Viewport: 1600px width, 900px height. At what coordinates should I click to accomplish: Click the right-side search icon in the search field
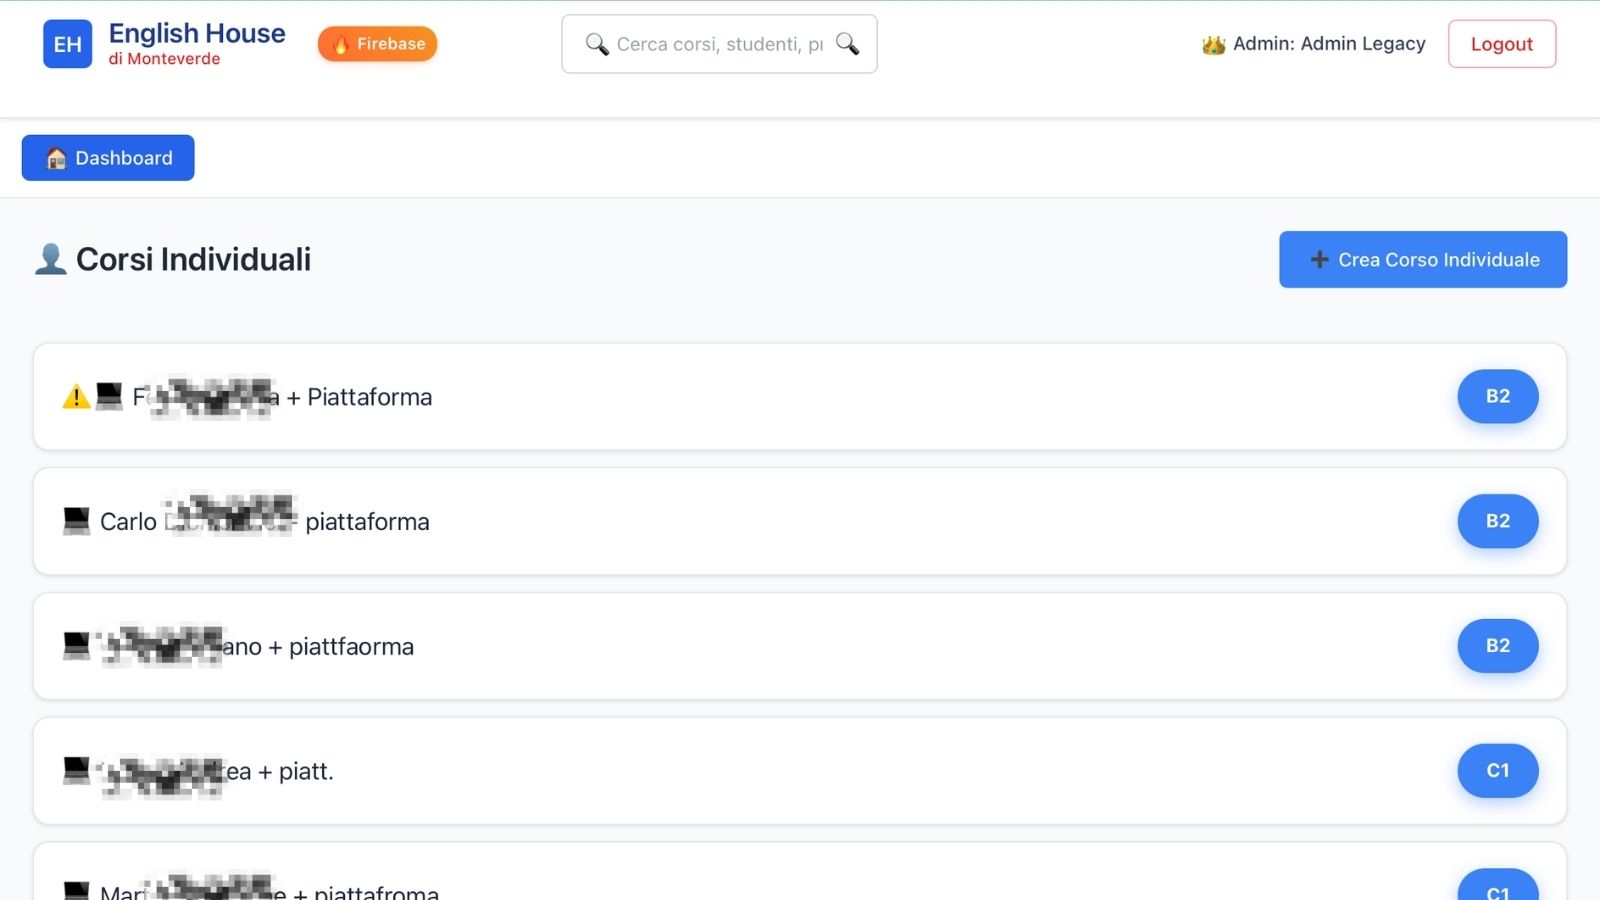(x=846, y=44)
